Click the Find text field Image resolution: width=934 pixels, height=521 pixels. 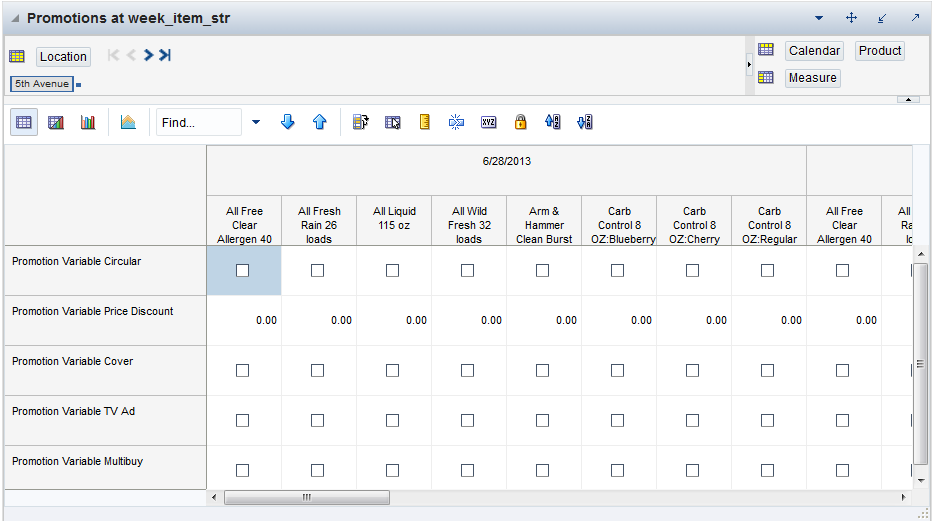pos(199,123)
